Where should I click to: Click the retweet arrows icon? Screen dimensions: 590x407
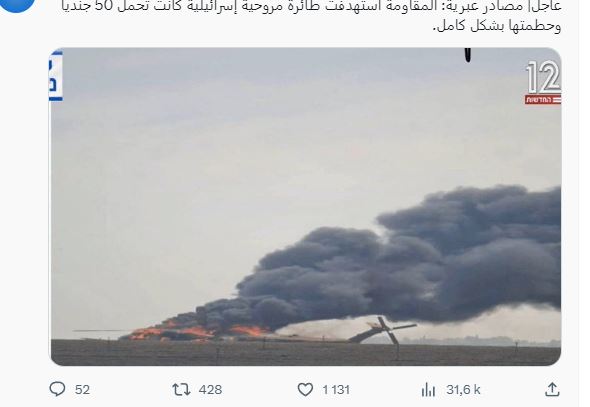click(x=181, y=389)
